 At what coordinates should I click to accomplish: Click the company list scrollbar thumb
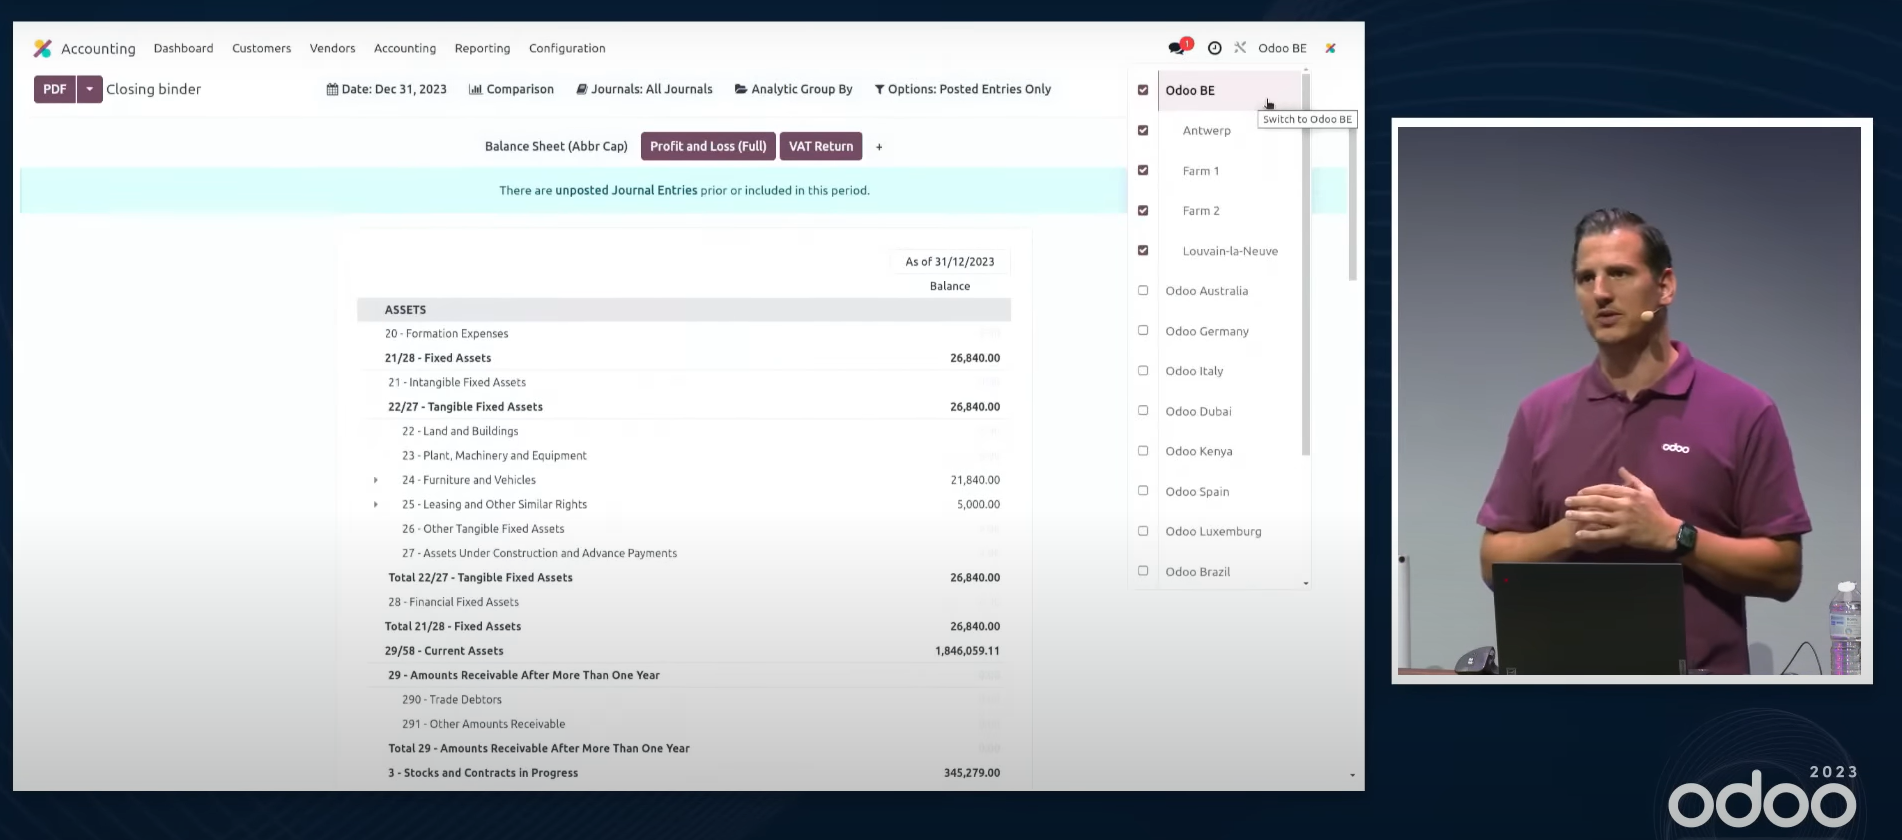[1306, 265]
